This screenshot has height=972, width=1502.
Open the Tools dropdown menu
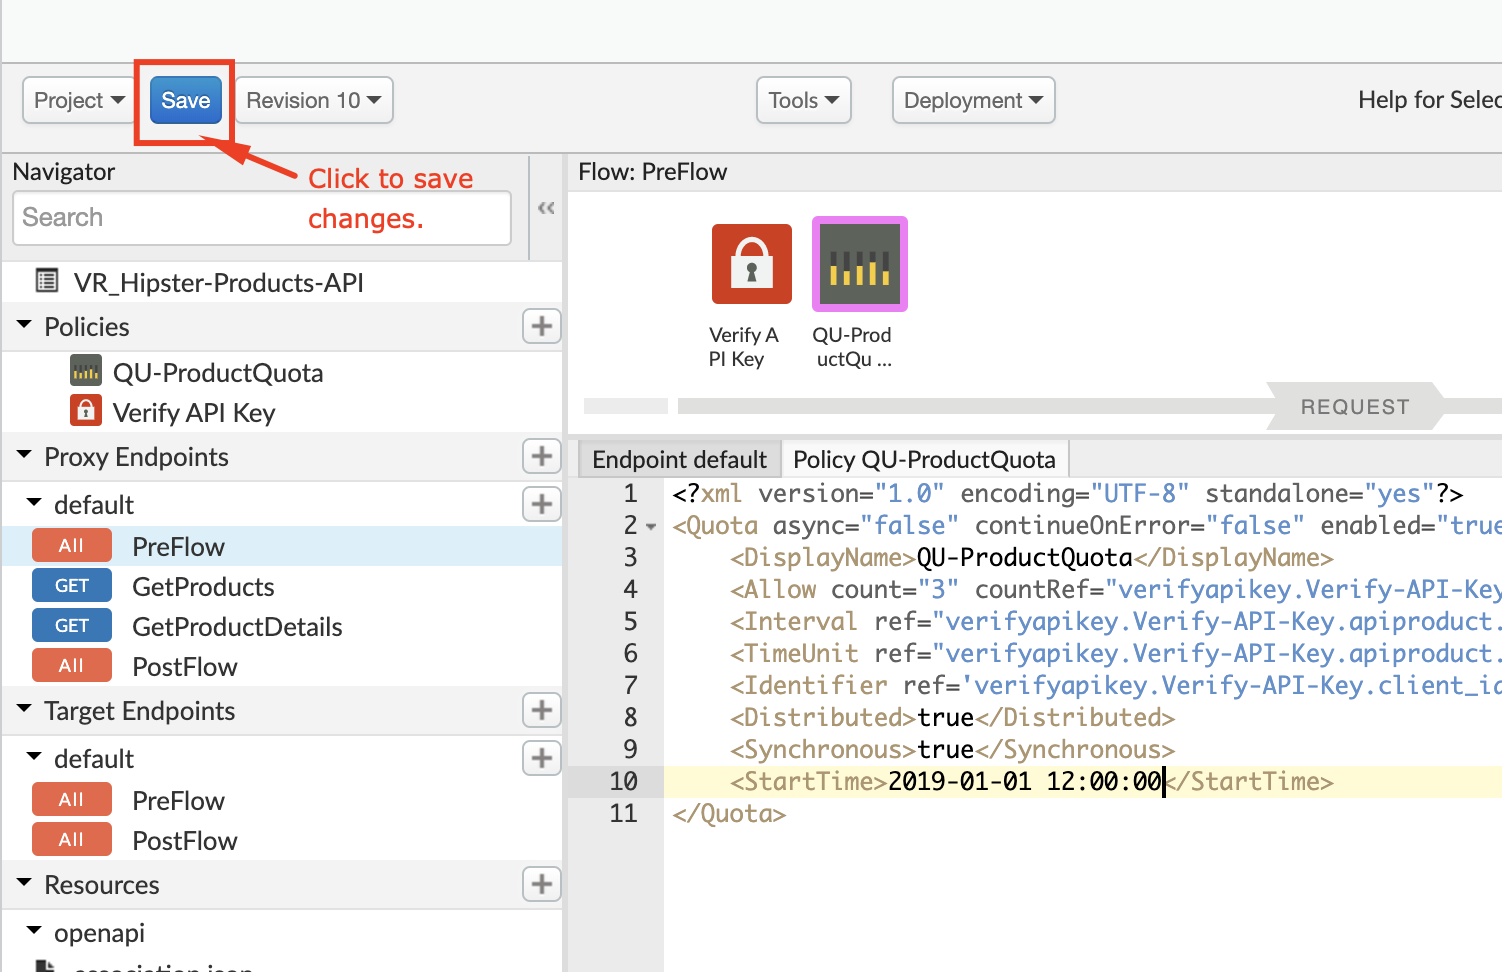coord(804,100)
